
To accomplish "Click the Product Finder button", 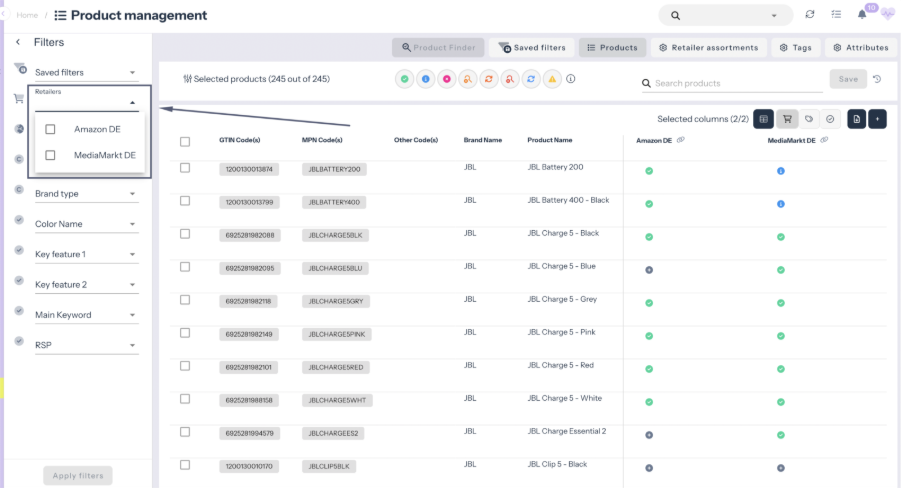I will click(x=438, y=47).
